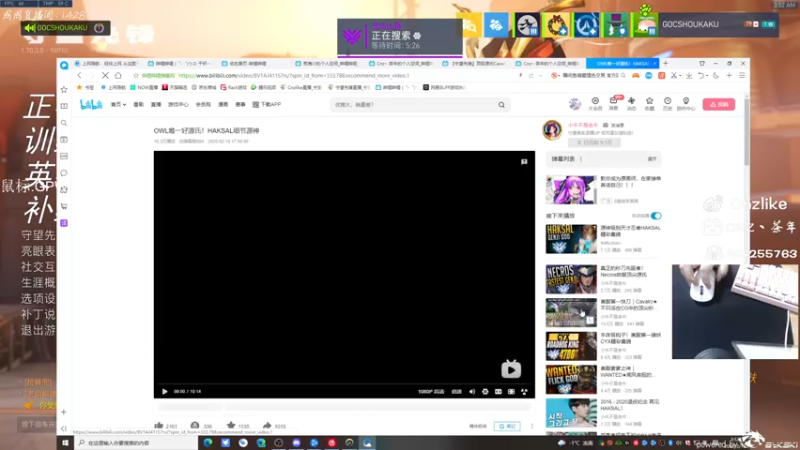Viewport: 800px width, 450px height.
Task: Click the search magnifier in Bilibili search box
Action: [502, 105]
